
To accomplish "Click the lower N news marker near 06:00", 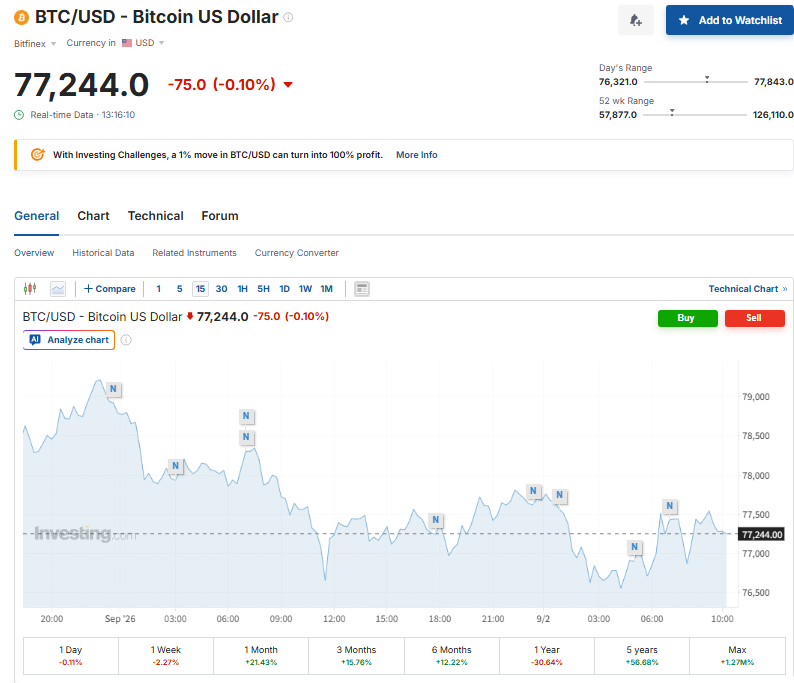I will (x=246, y=436).
